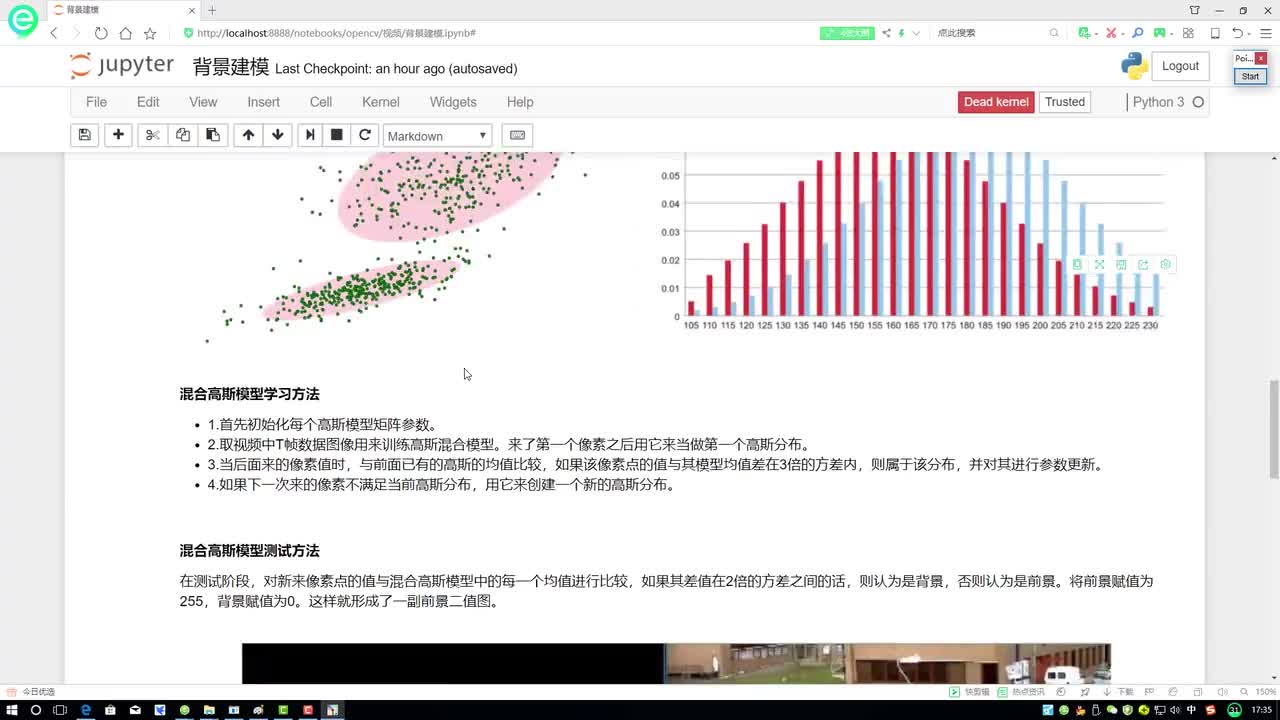Open the Edge browser from the taskbar

(86, 710)
